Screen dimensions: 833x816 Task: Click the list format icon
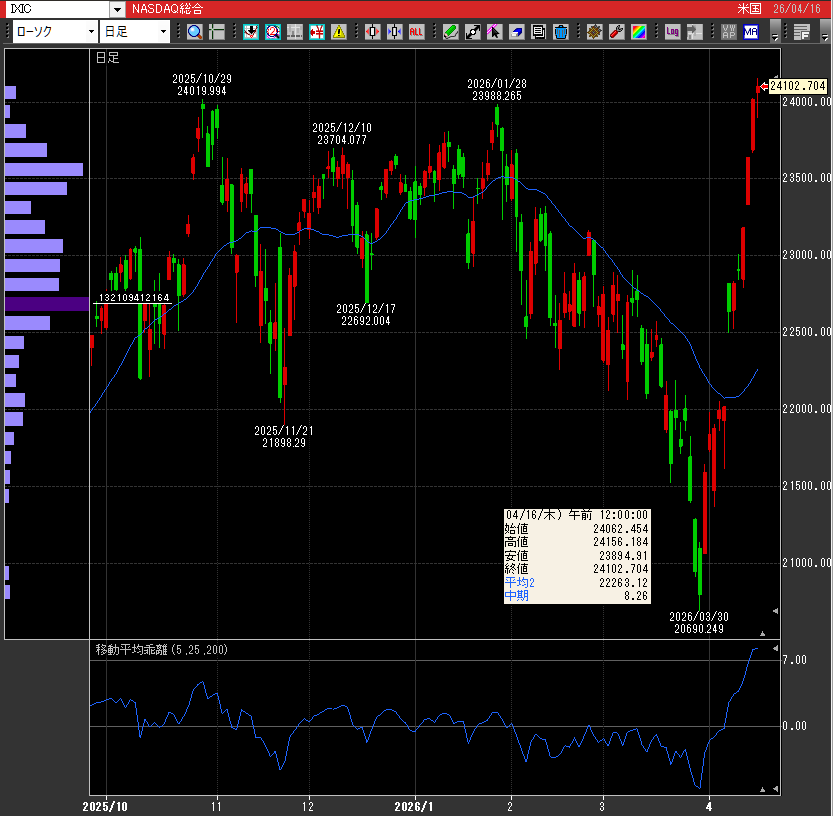(802, 32)
